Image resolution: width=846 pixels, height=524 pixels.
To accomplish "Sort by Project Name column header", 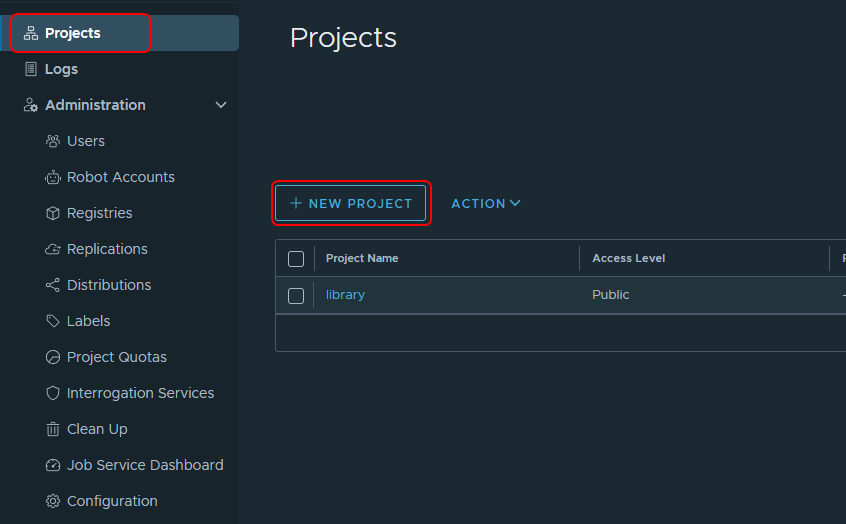I will [x=362, y=258].
